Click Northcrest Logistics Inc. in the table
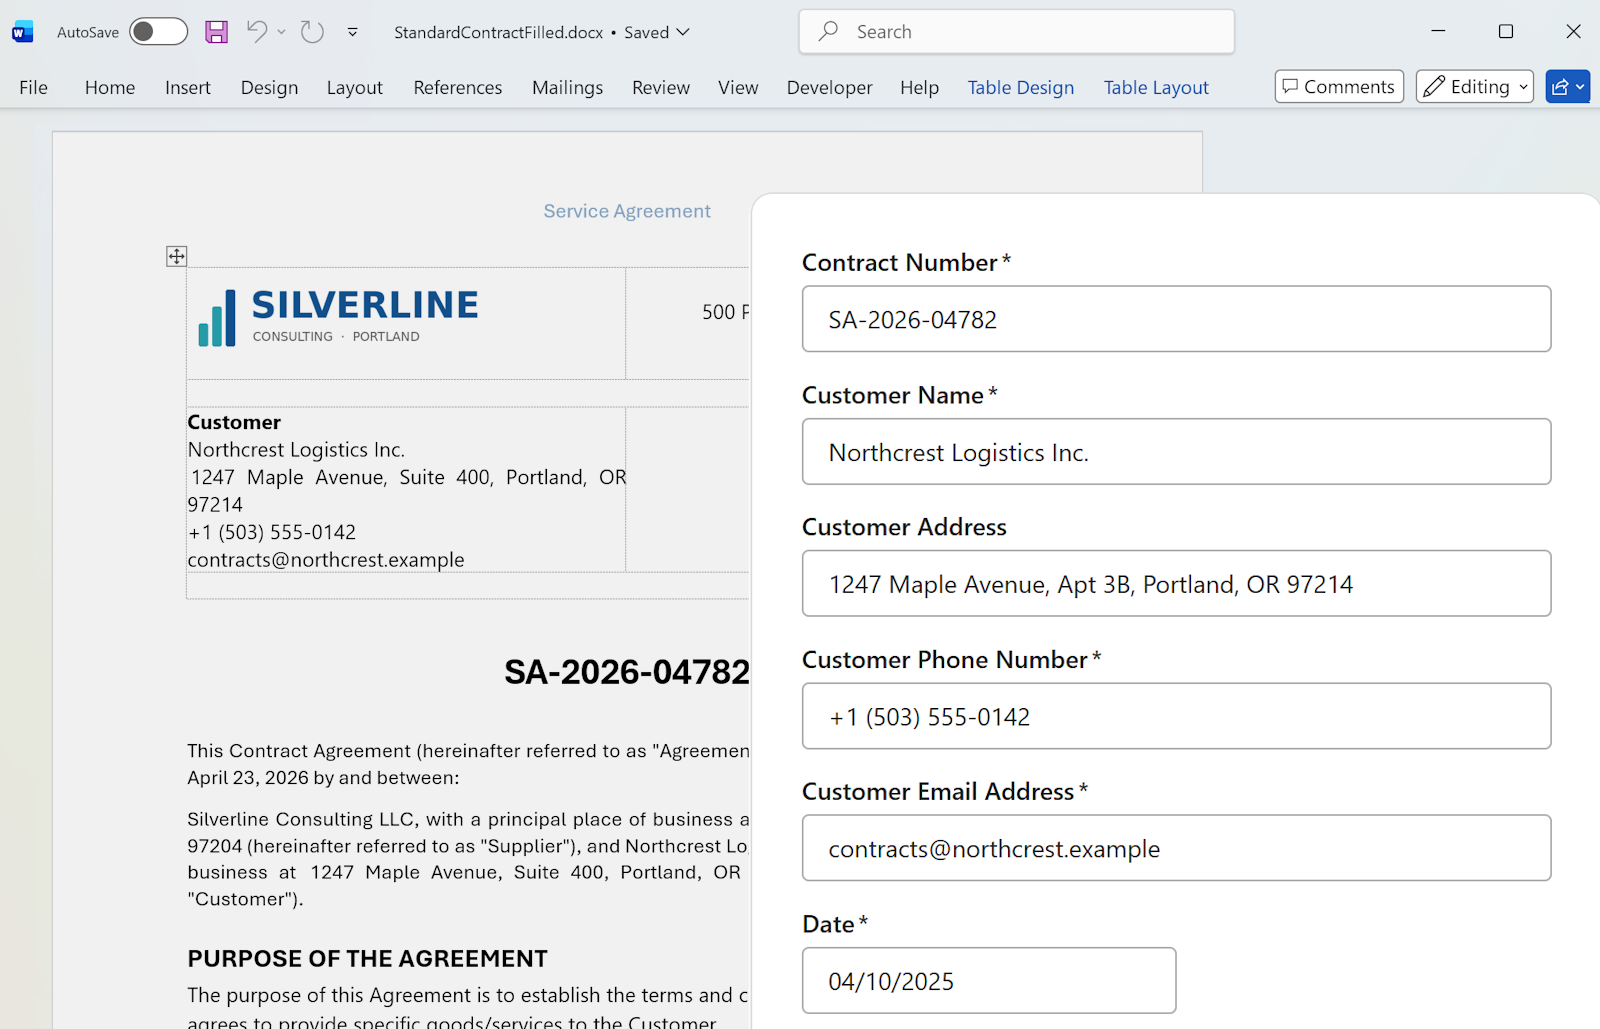 (296, 450)
